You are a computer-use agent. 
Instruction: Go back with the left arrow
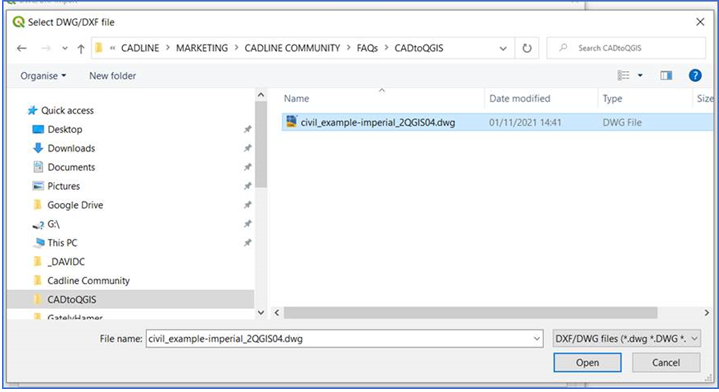click(22, 48)
